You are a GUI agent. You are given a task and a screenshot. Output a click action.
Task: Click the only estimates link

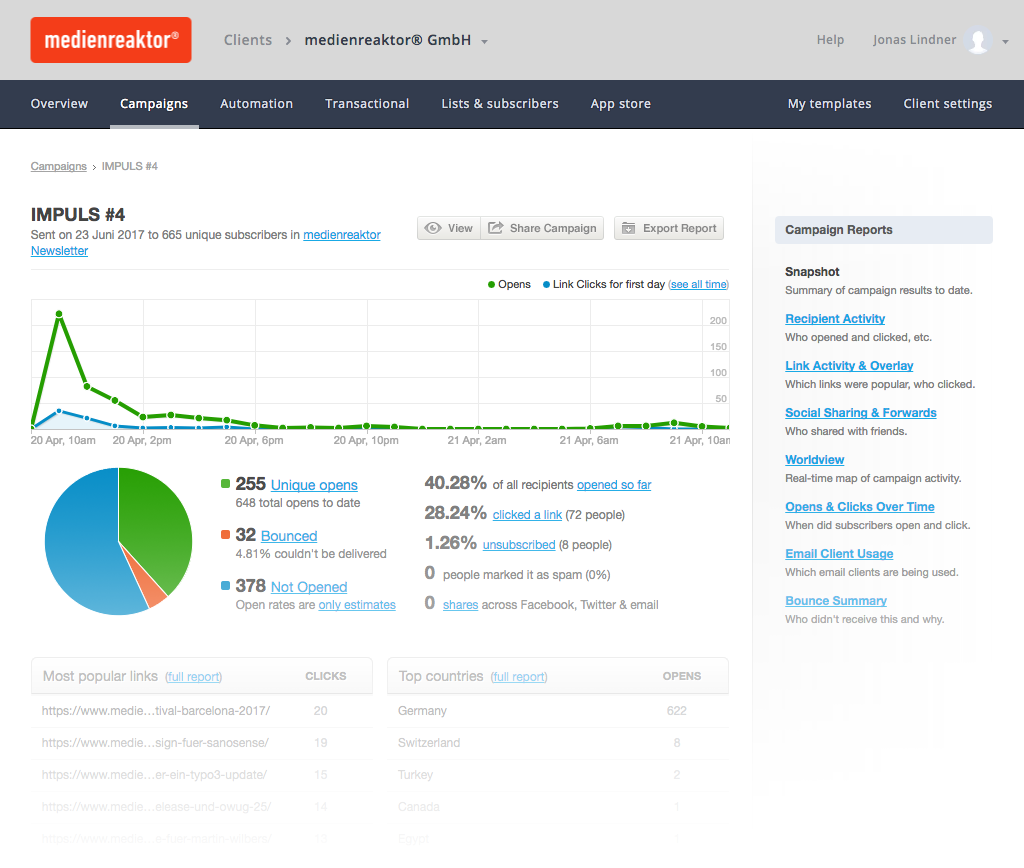pyautogui.click(x=357, y=605)
